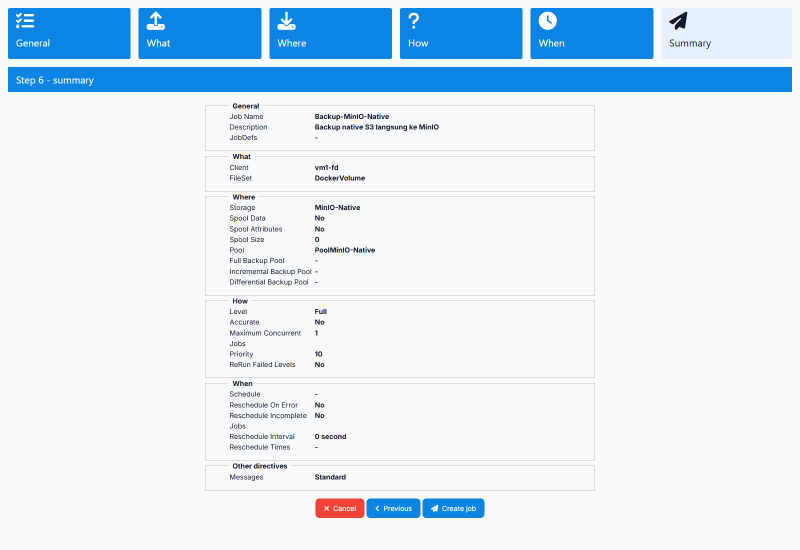Click the Differential Backup Pool label
Viewport: 800px width, 550px height.
(269, 282)
